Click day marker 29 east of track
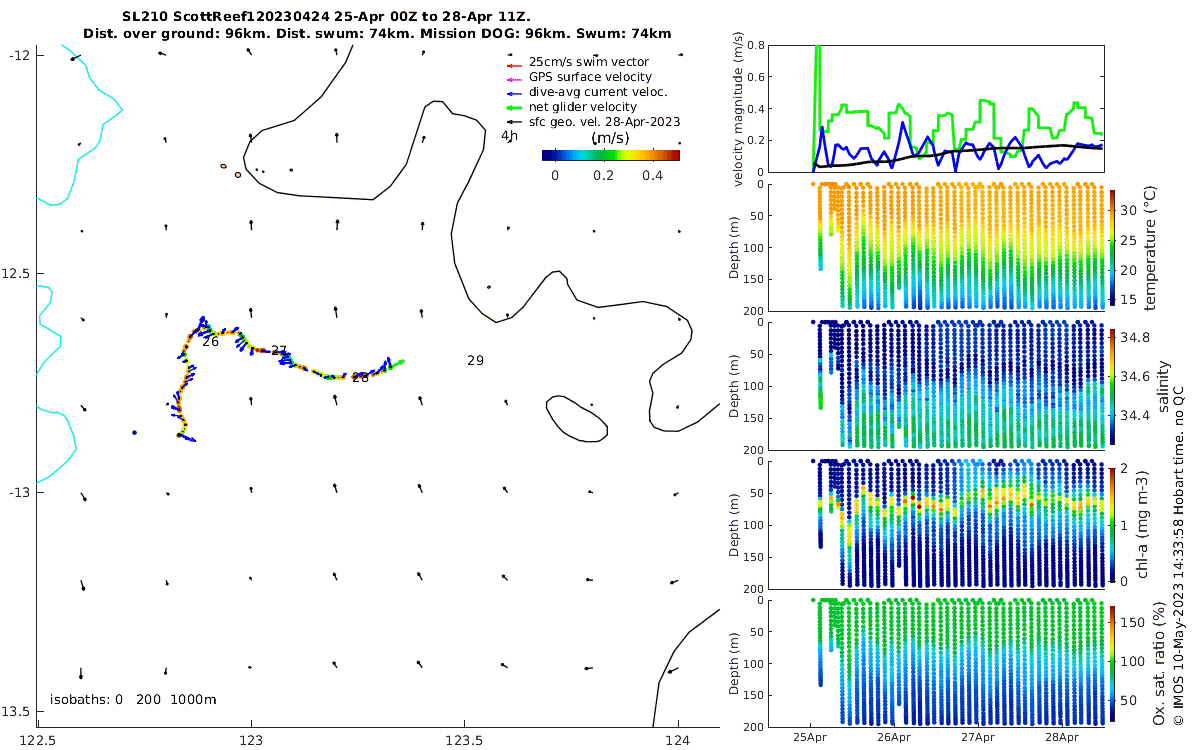Viewport: 1200px width, 750px height. point(475,360)
